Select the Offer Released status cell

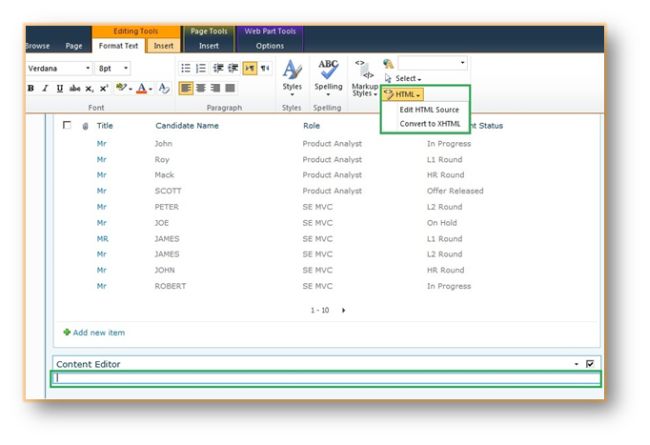point(455,191)
